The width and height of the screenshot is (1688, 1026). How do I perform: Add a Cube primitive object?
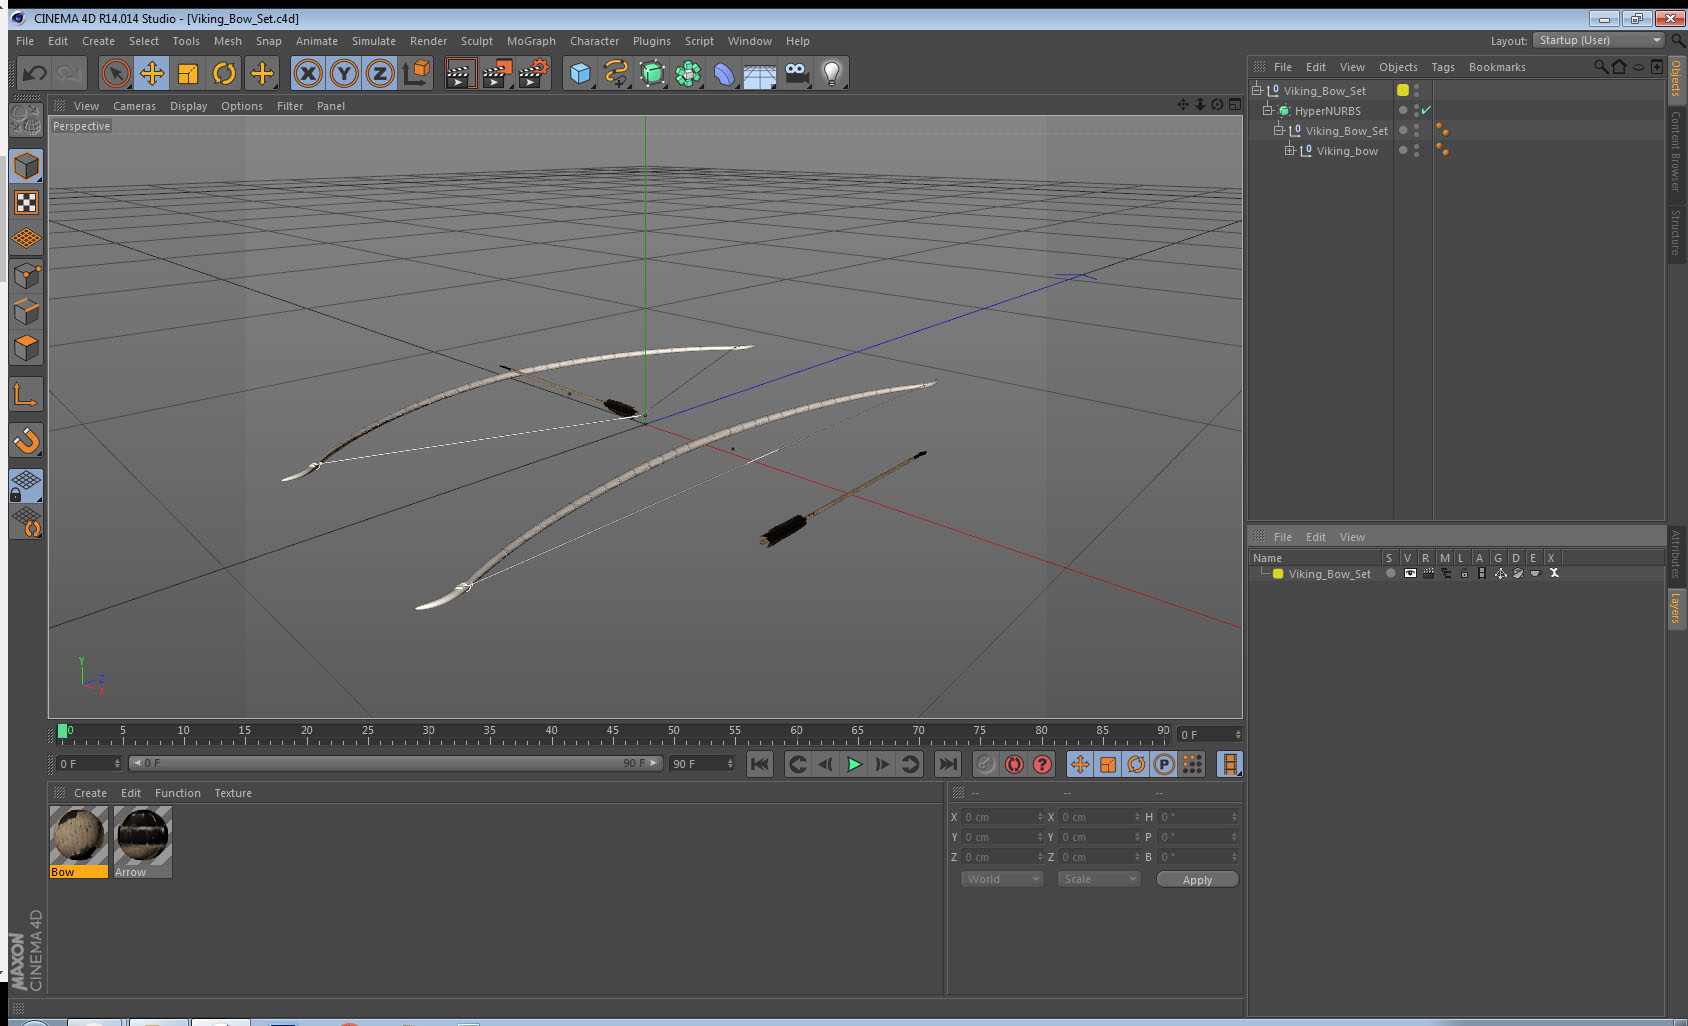580,73
